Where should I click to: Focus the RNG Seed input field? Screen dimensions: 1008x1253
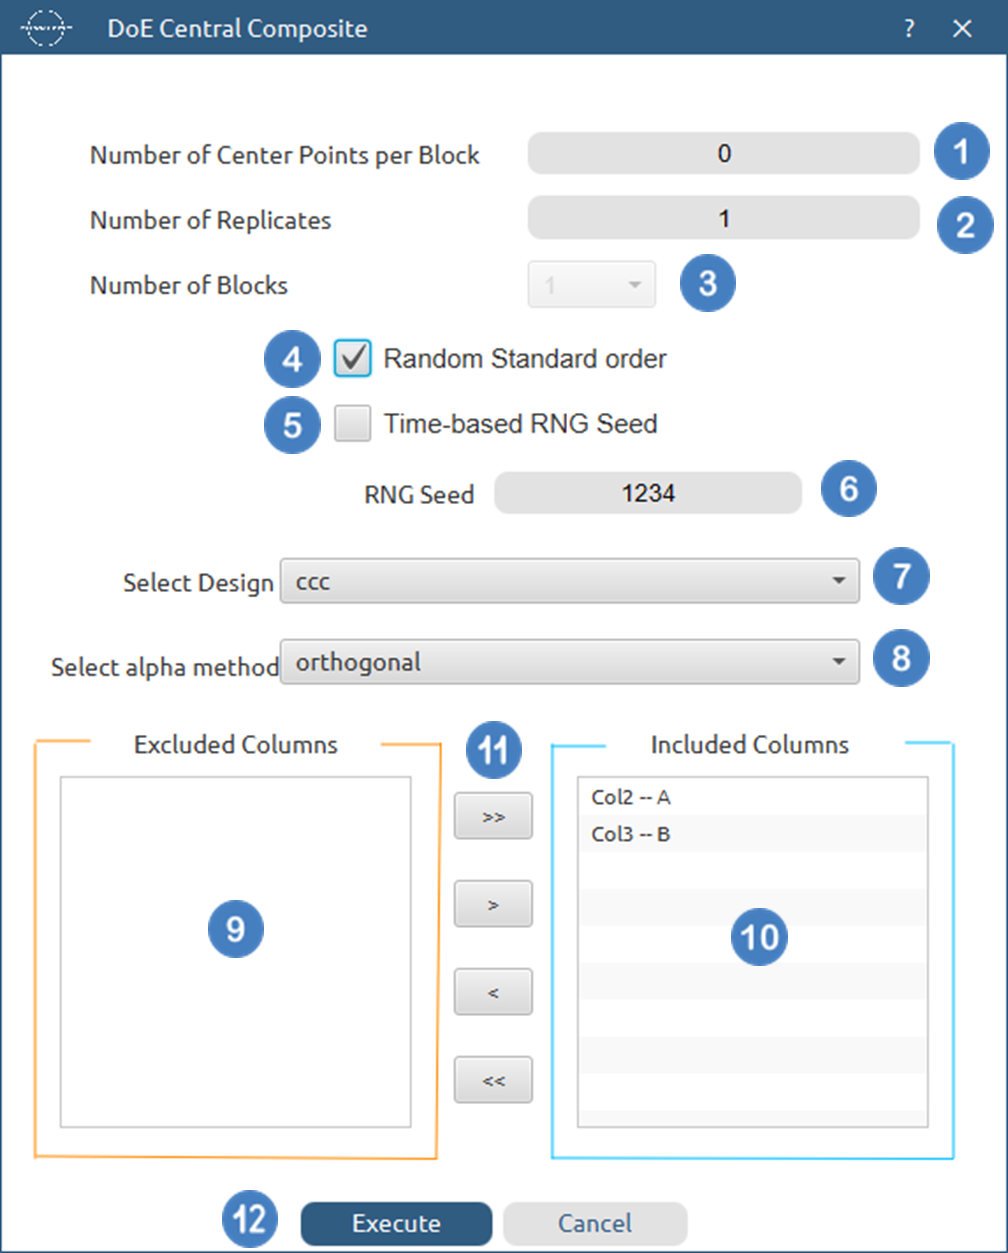(x=648, y=493)
